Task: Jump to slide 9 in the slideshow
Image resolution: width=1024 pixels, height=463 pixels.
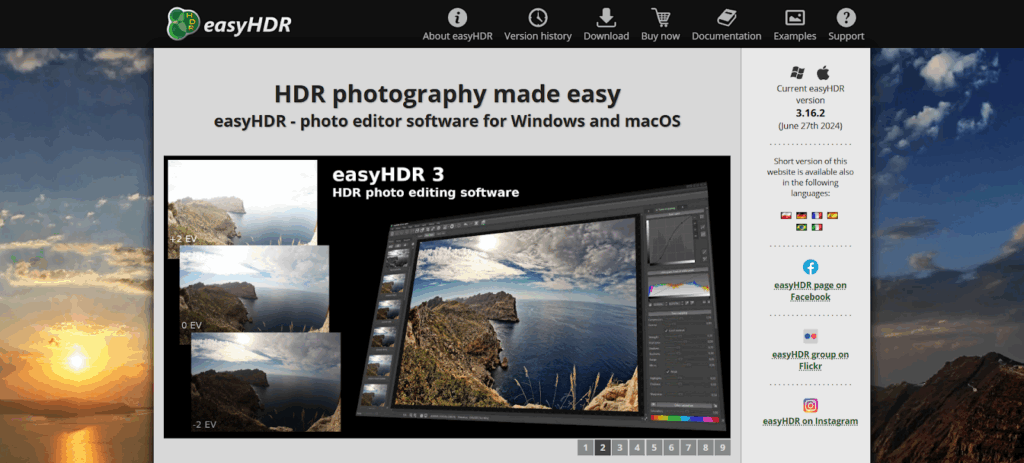Action: click(722, 448)
